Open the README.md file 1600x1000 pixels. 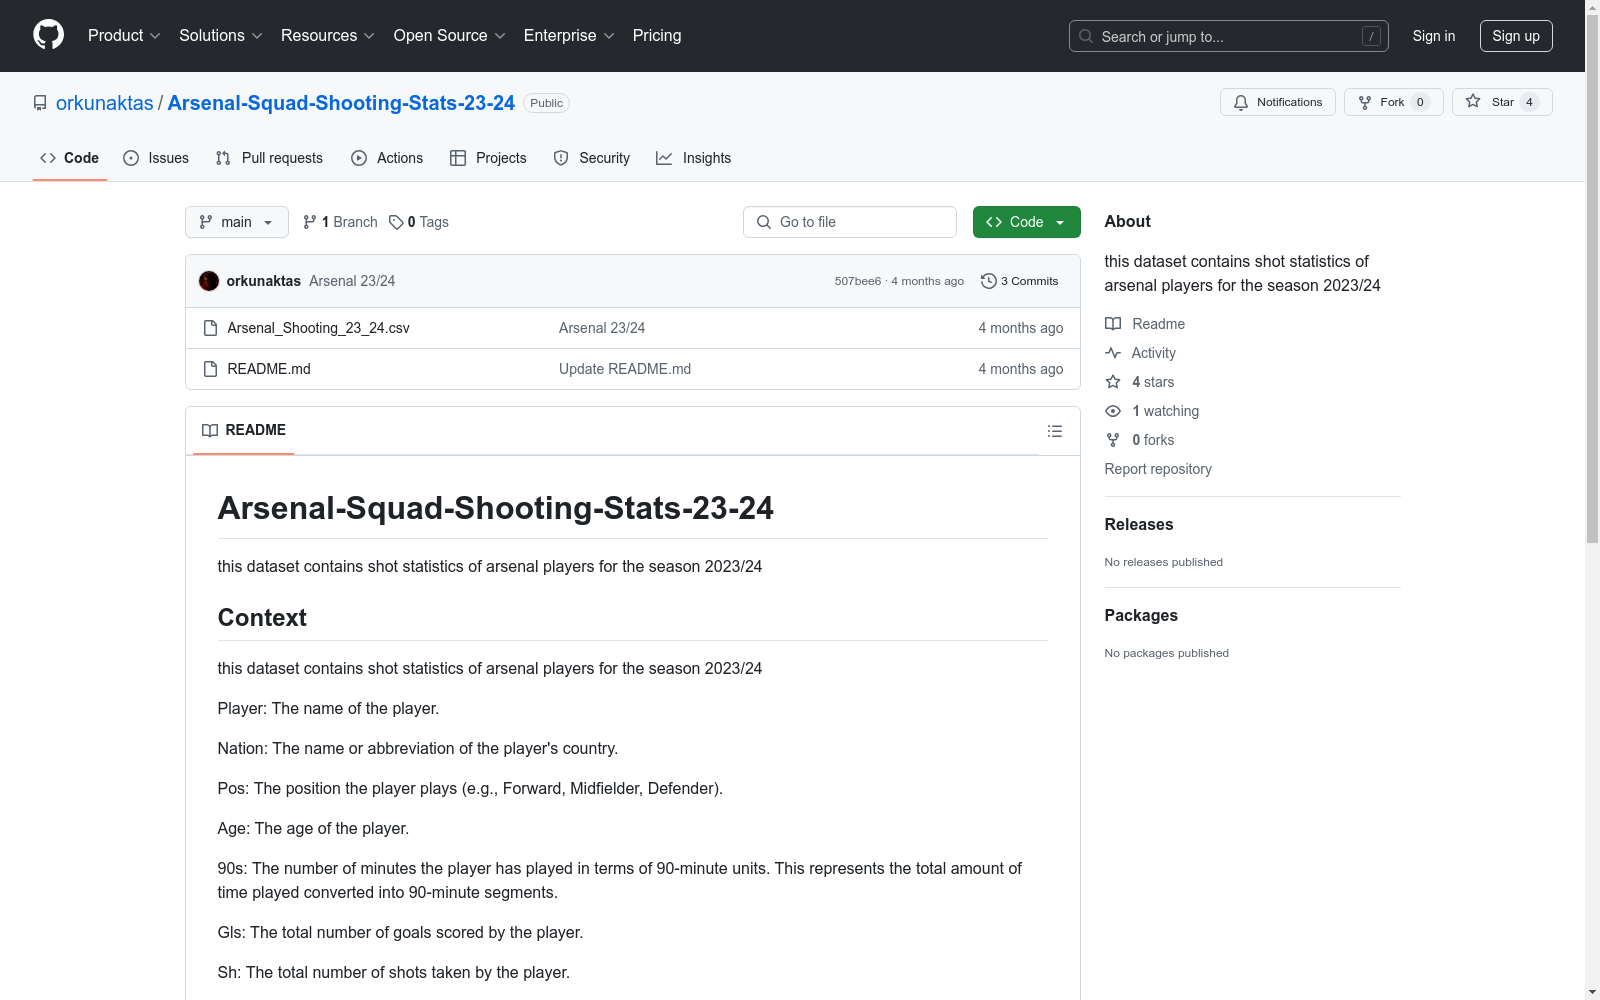[x=269, y=369]
